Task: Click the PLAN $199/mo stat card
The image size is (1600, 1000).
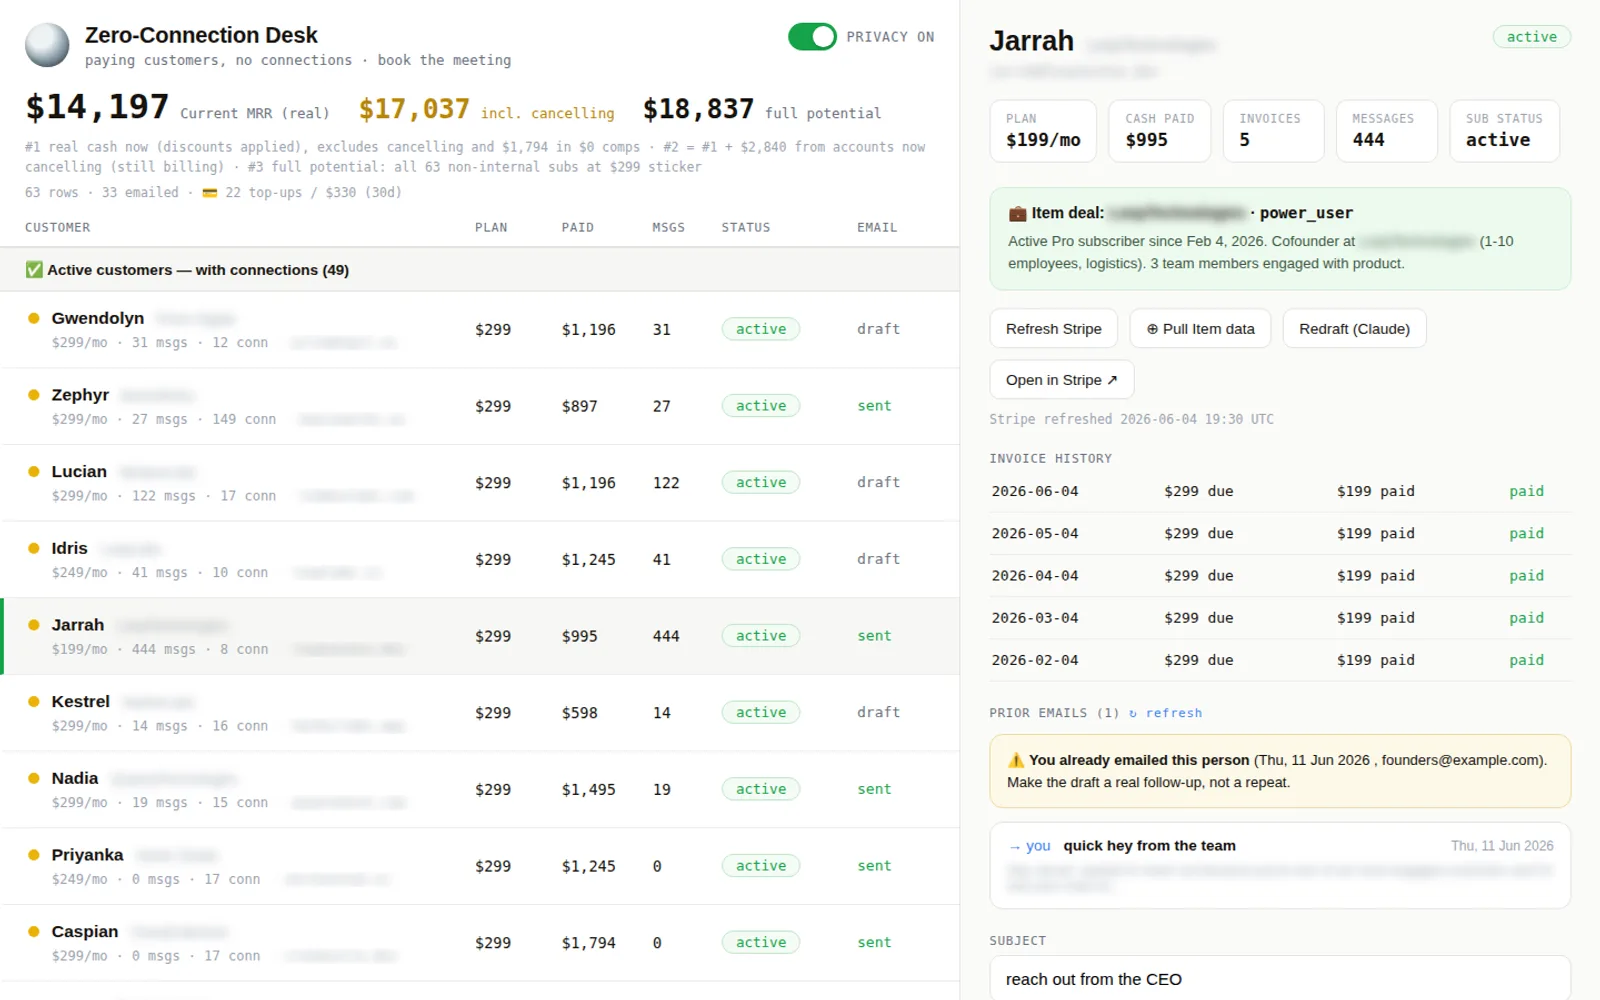Action: [x=1043, y=131]
